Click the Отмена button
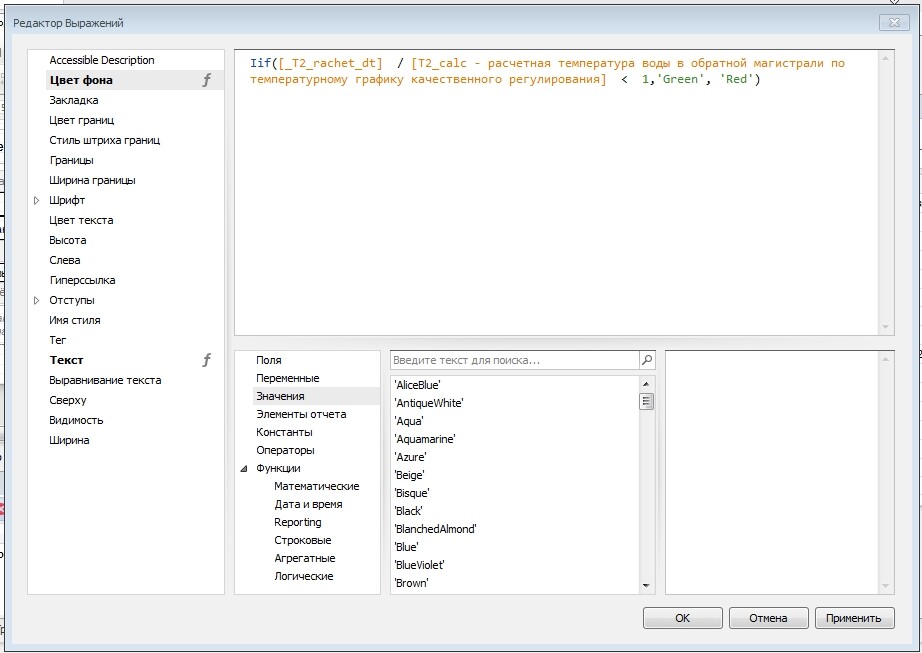This screenshot has width=922, height=653. (x=768, y=618)
